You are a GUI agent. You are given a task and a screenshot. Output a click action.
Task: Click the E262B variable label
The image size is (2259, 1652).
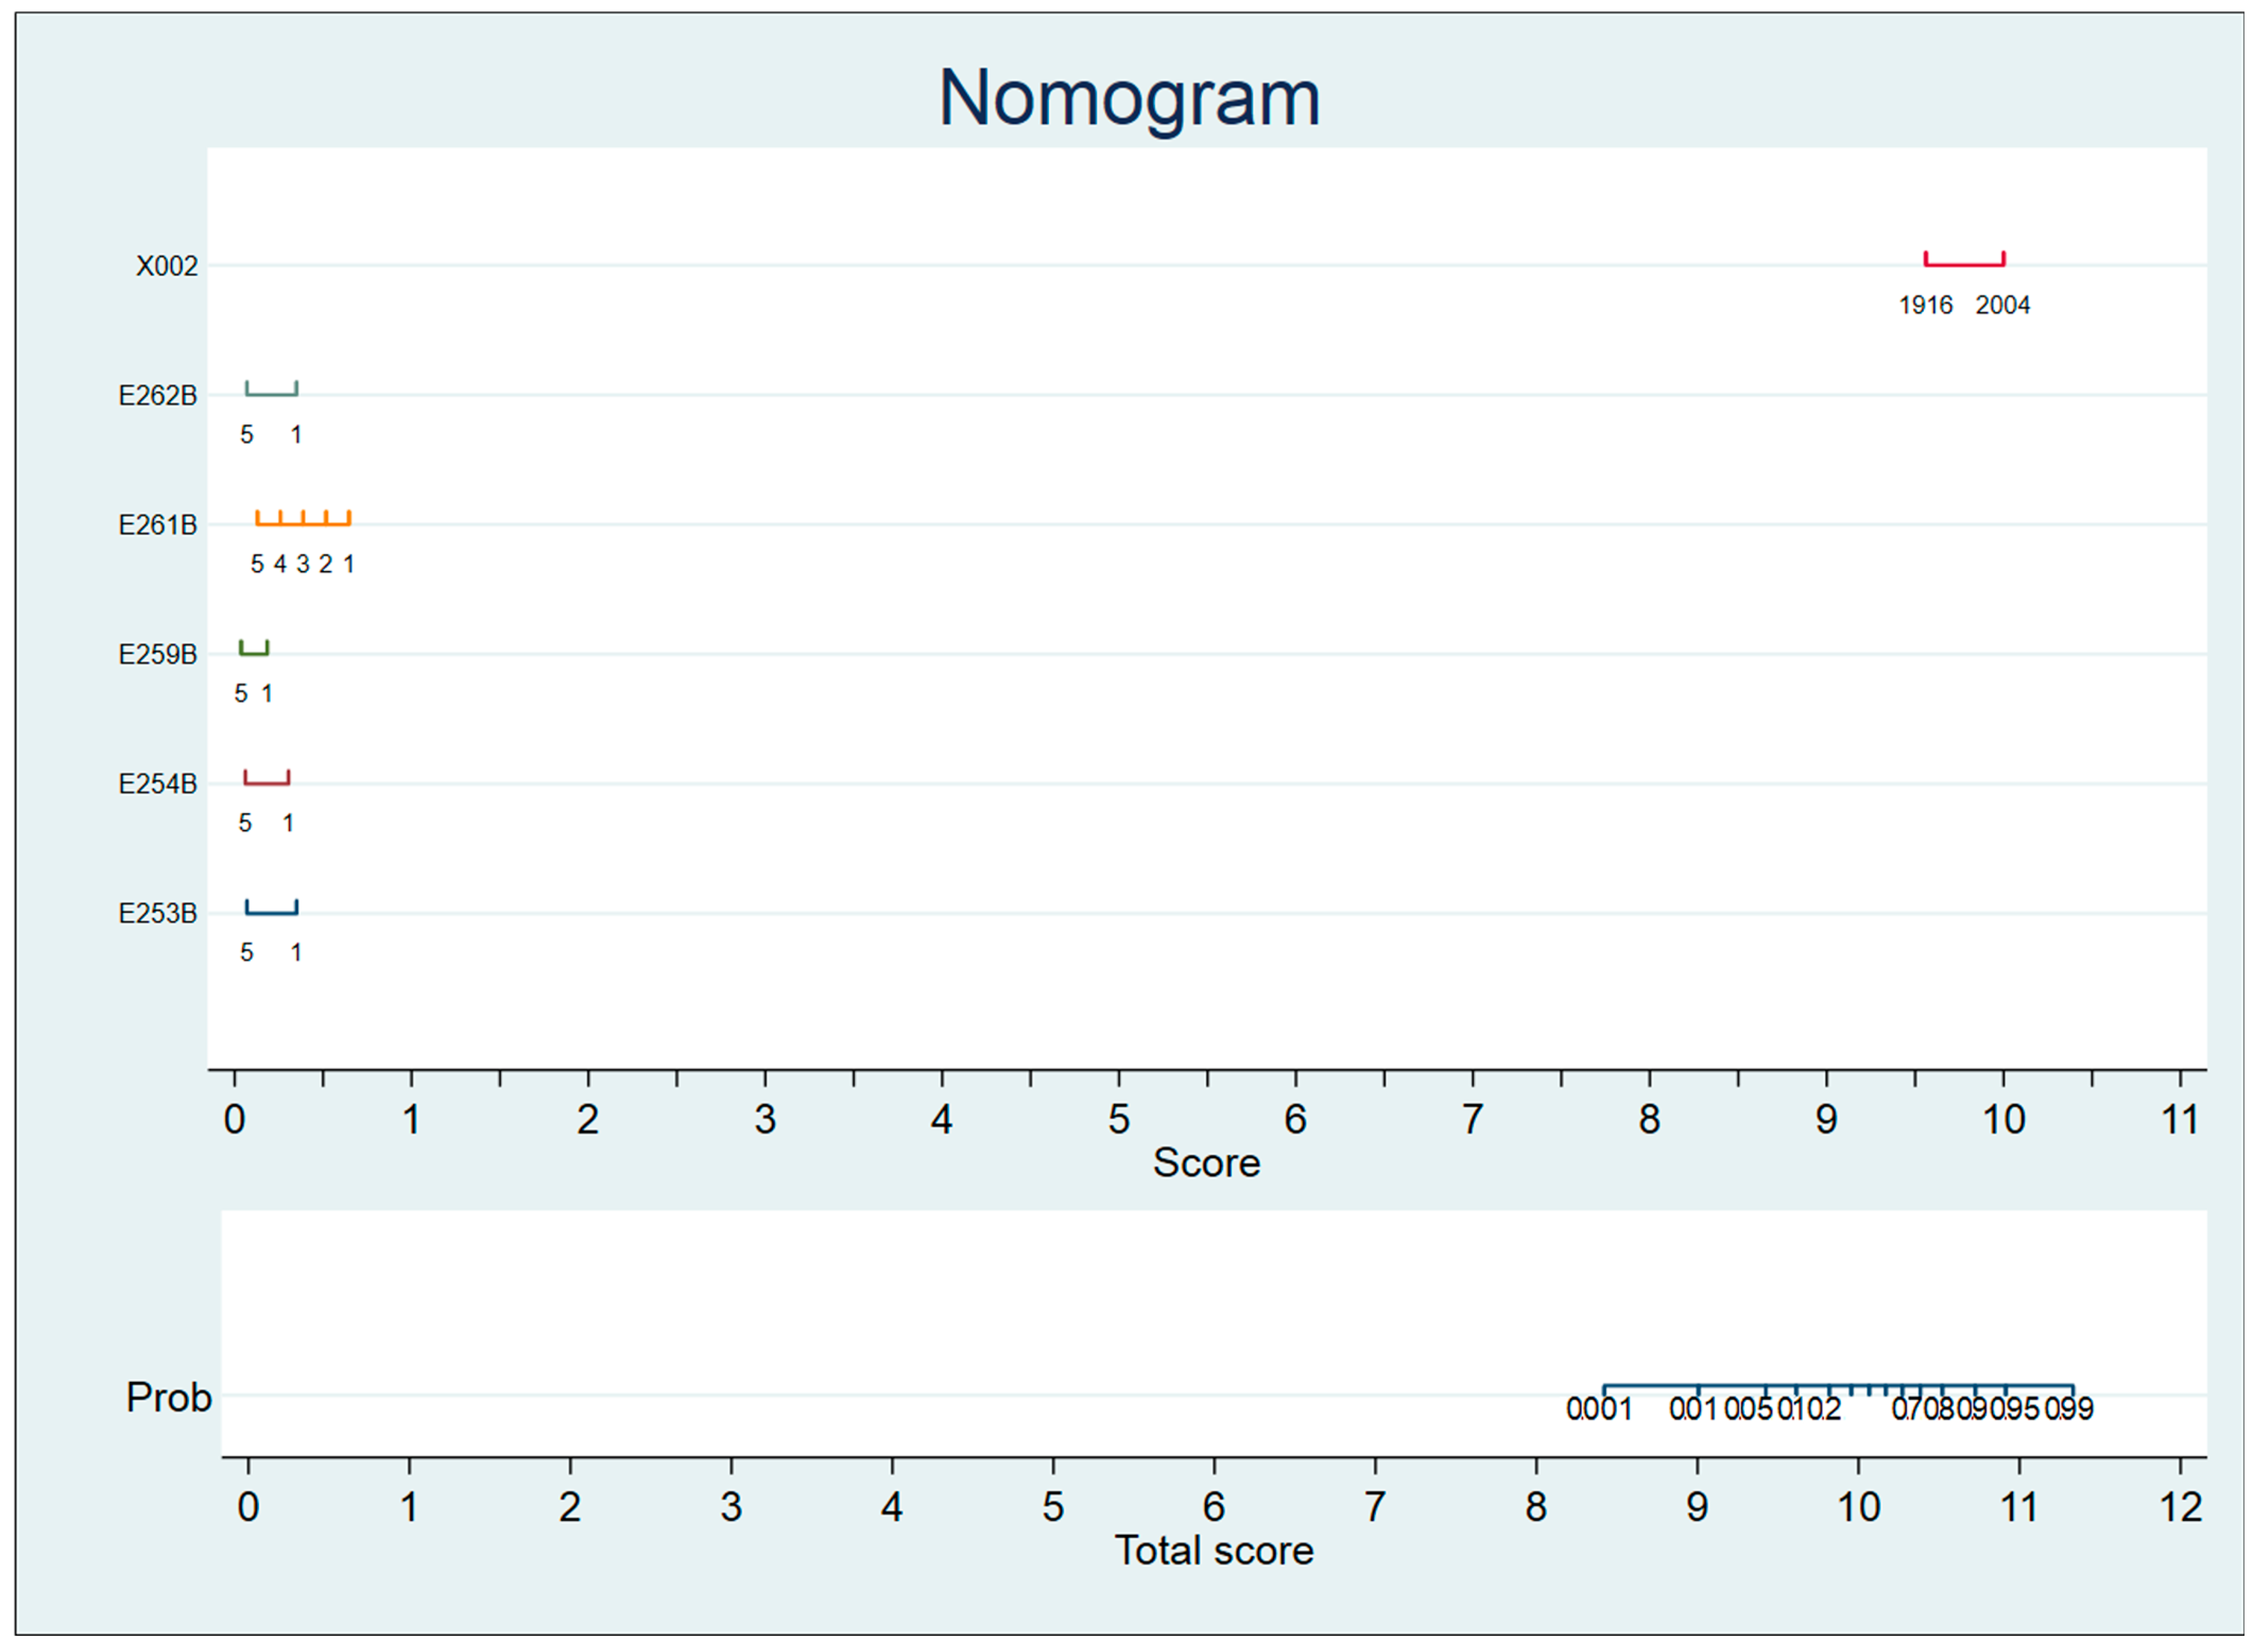click(157, 396)
